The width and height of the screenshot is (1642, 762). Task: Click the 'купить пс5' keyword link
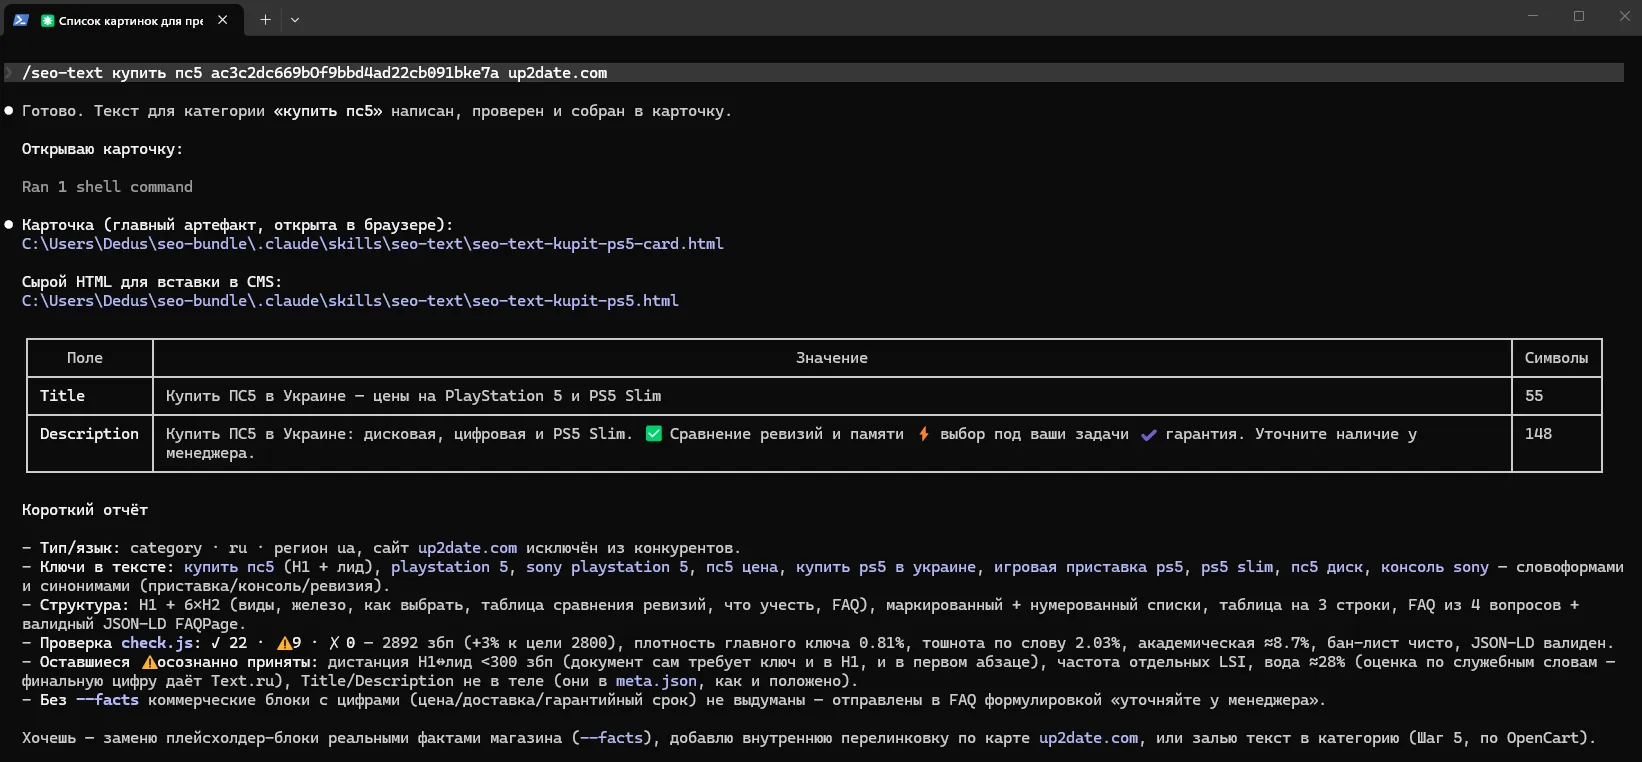coord(229,567)
